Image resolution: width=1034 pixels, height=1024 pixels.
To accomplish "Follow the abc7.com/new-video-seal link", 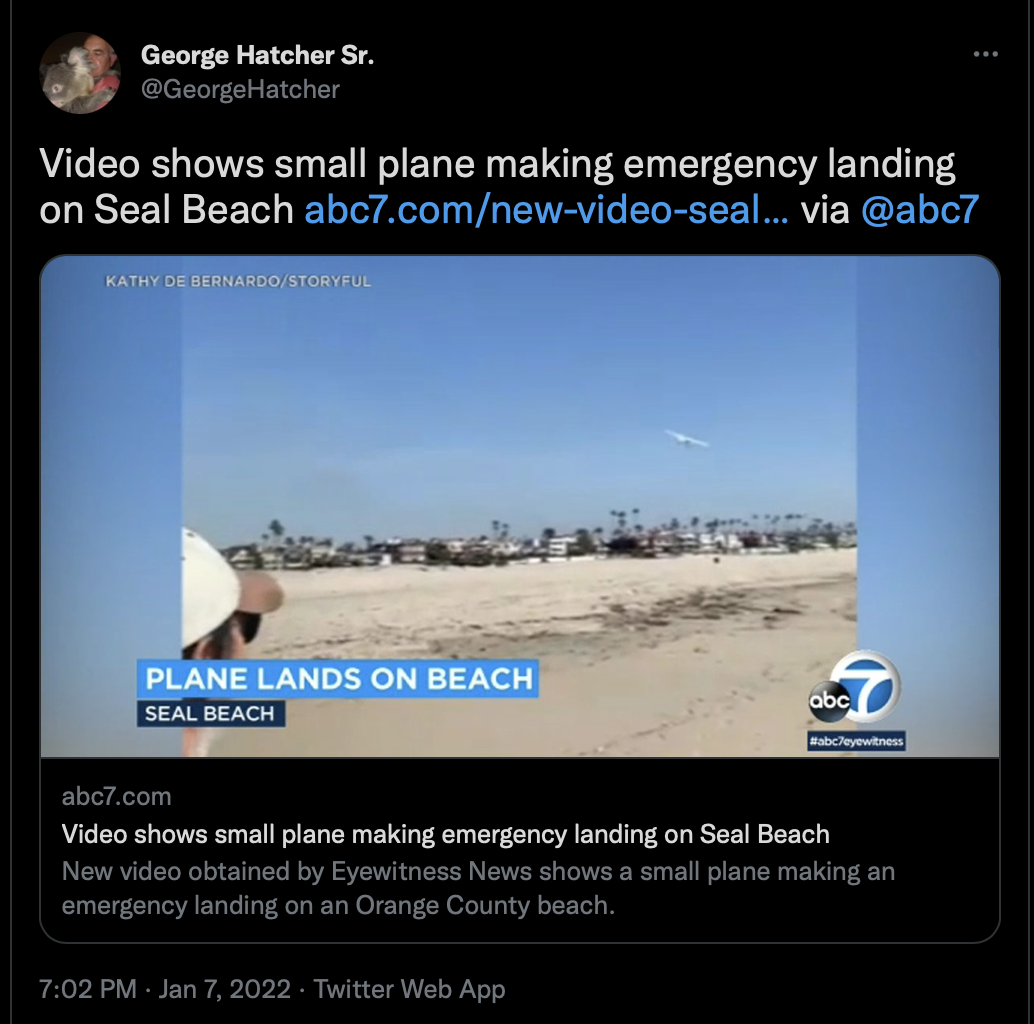I will pyautogui.click(x=546, y=210).
